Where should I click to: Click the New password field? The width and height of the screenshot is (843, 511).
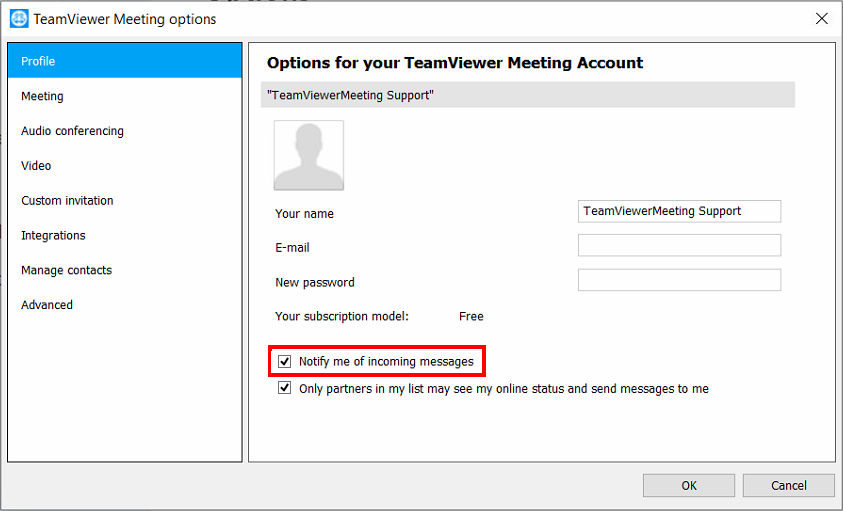(x=679, y=280)
